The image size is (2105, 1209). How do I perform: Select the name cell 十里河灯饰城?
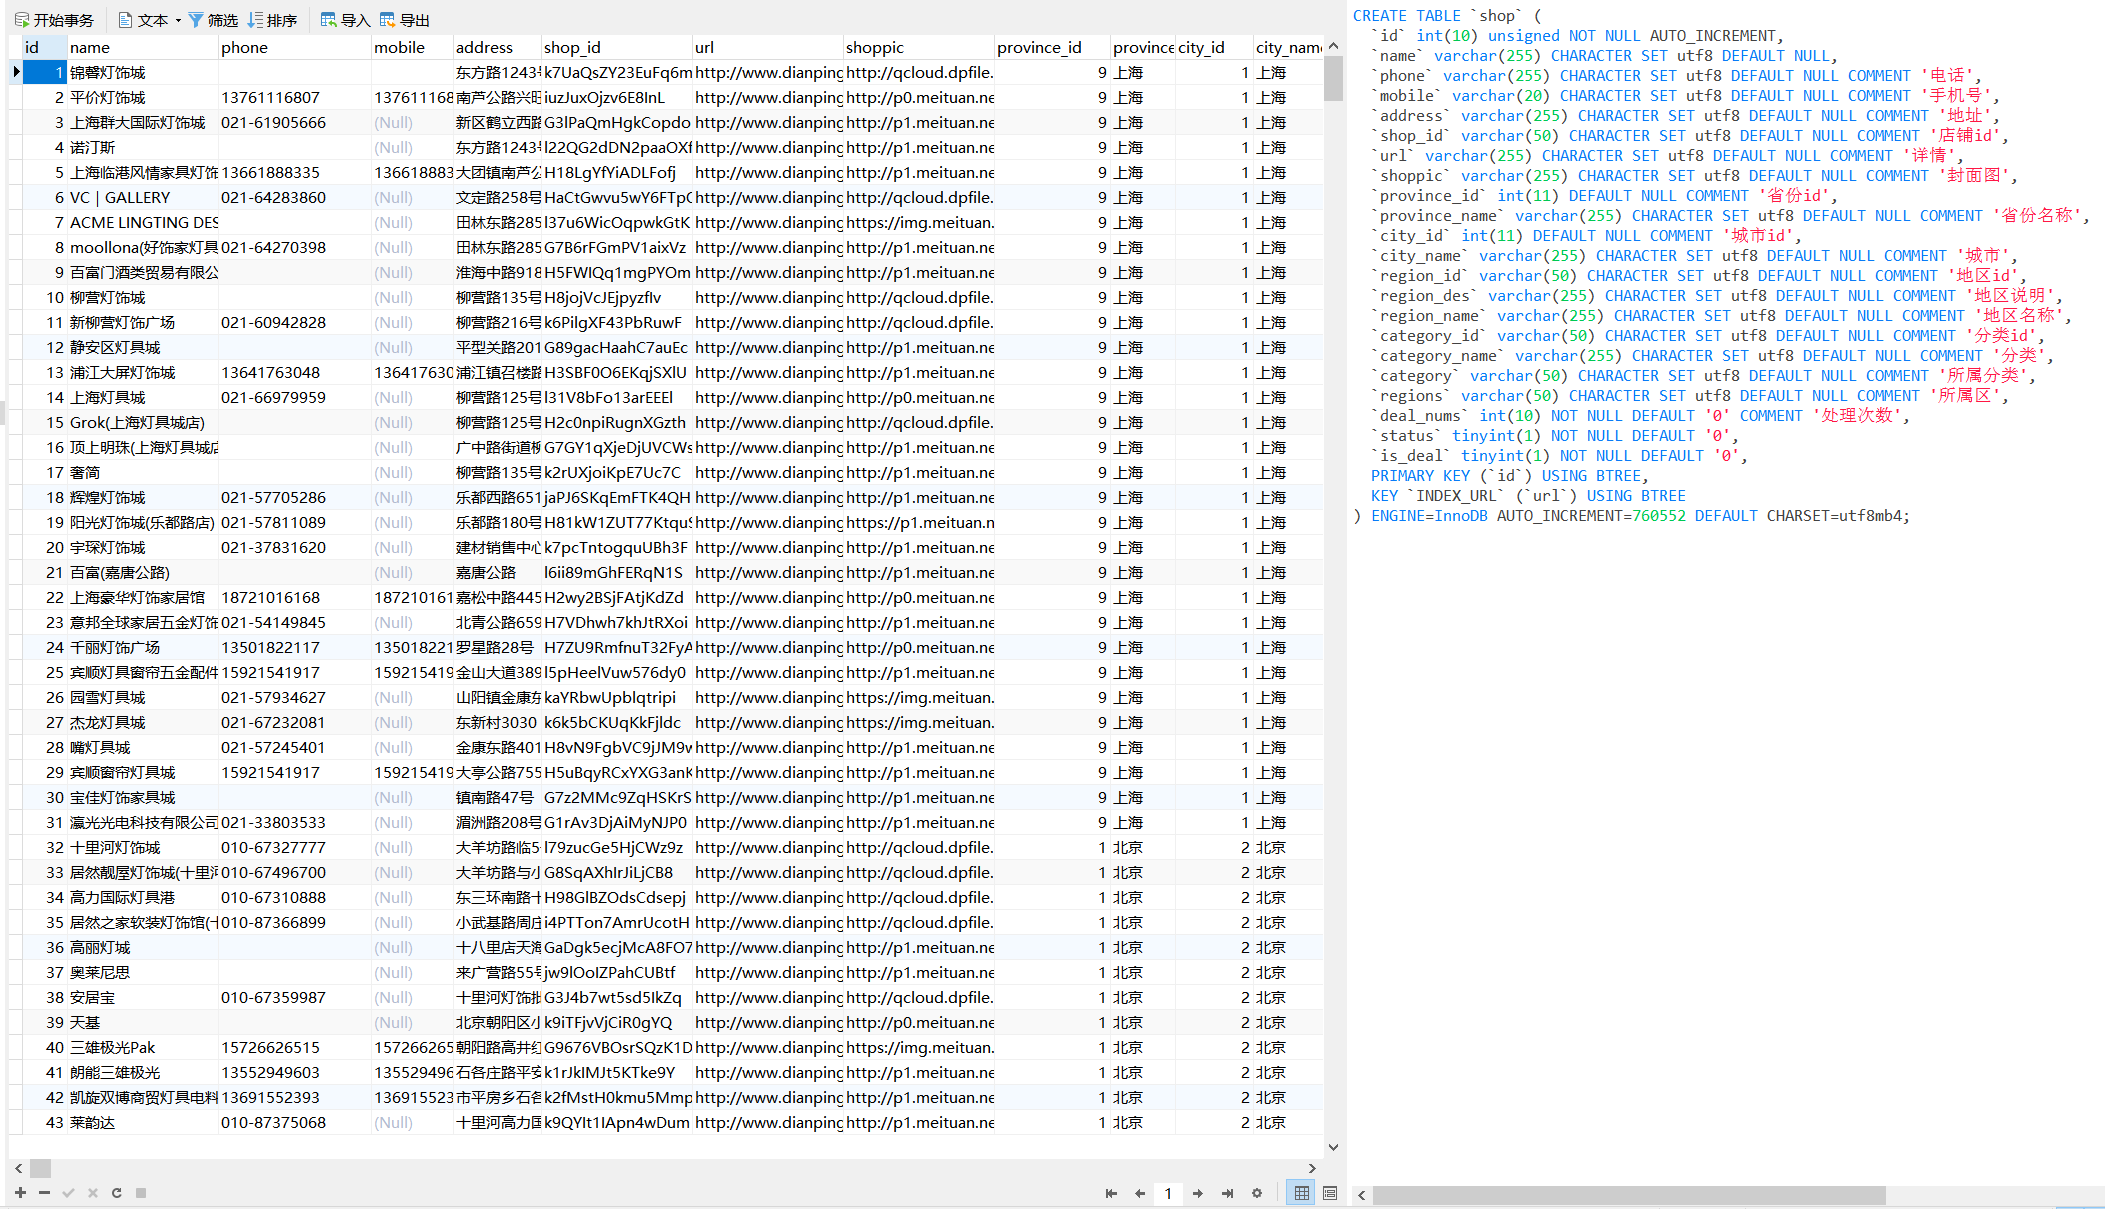coord(143,847)
